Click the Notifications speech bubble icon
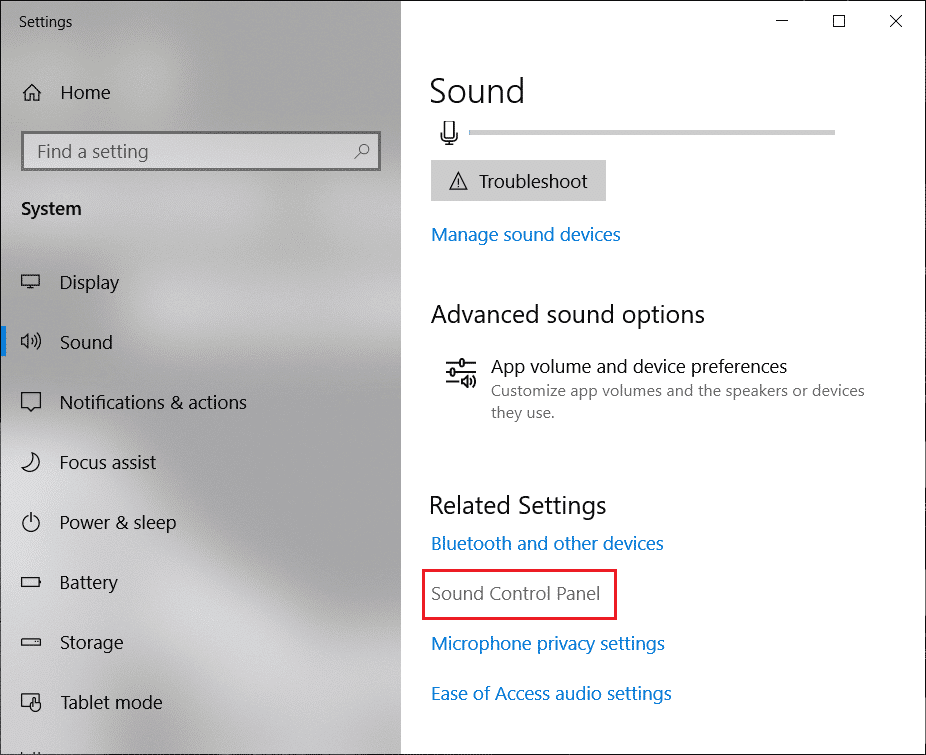Image resolution: width=926 pixels, height=755 pixels. click(x=31, y=402)
